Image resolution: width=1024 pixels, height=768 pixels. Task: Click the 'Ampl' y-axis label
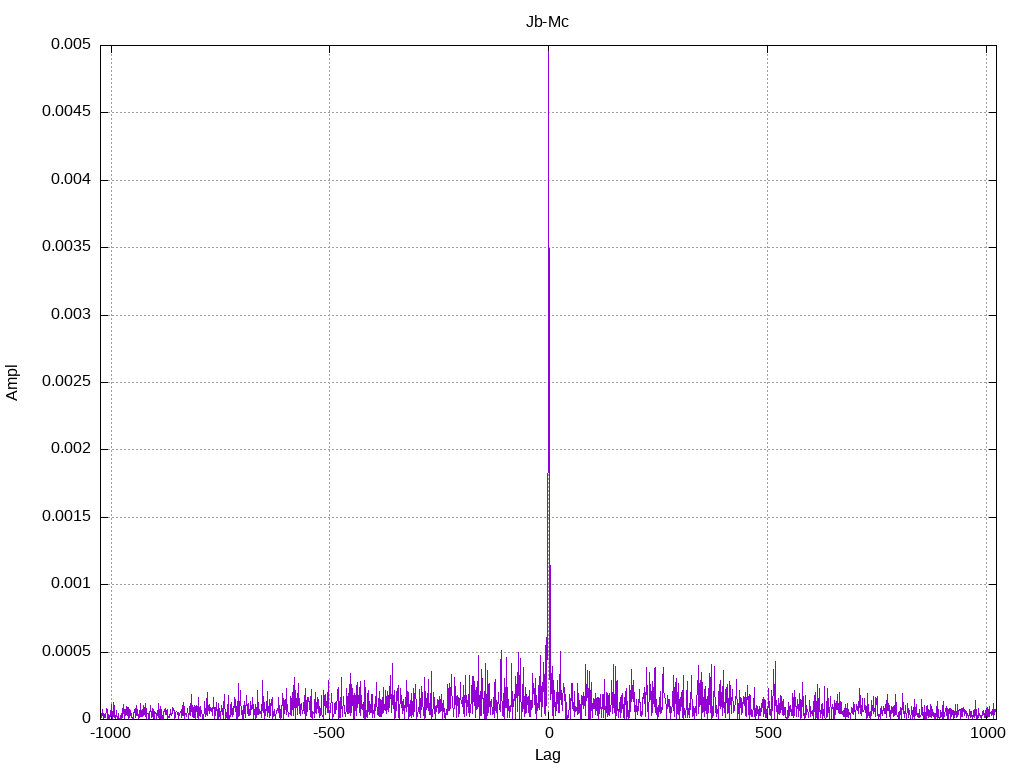12,383
